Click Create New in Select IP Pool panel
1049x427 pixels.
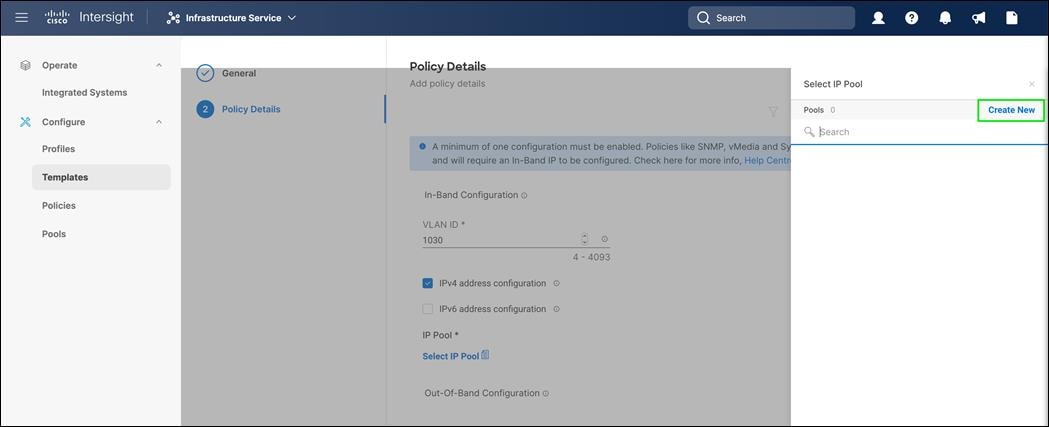click(1011, 110)
